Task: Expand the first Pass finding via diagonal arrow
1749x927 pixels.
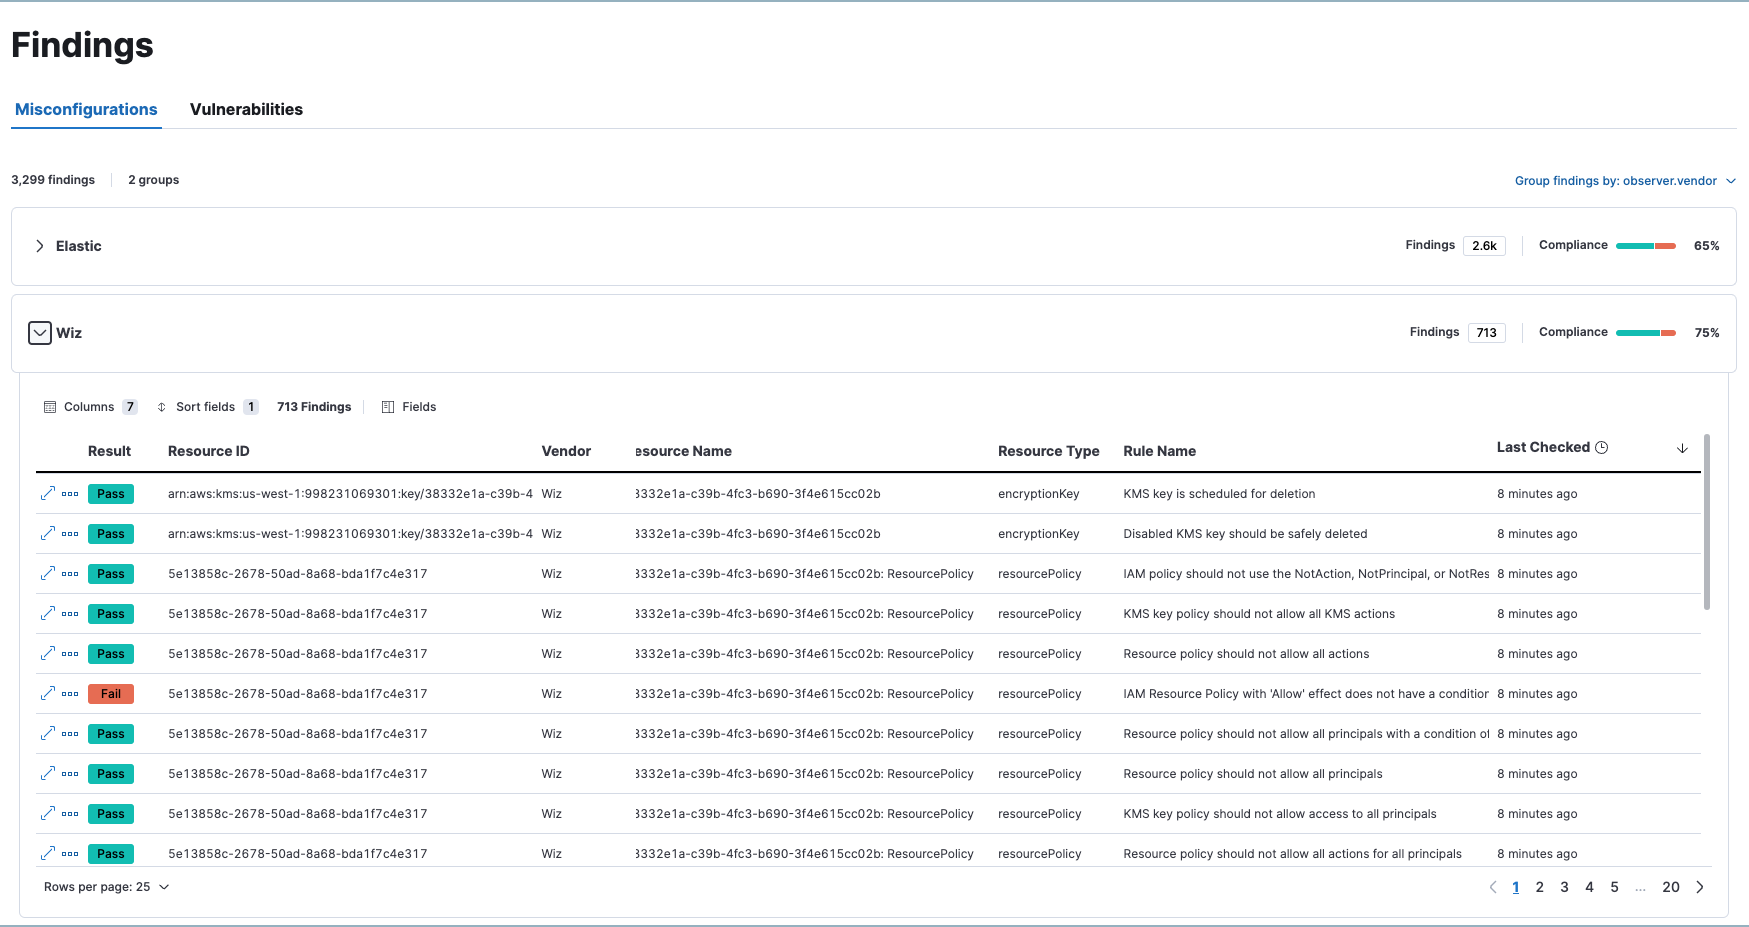Action: pyautogui.click(x=47, y=493)
